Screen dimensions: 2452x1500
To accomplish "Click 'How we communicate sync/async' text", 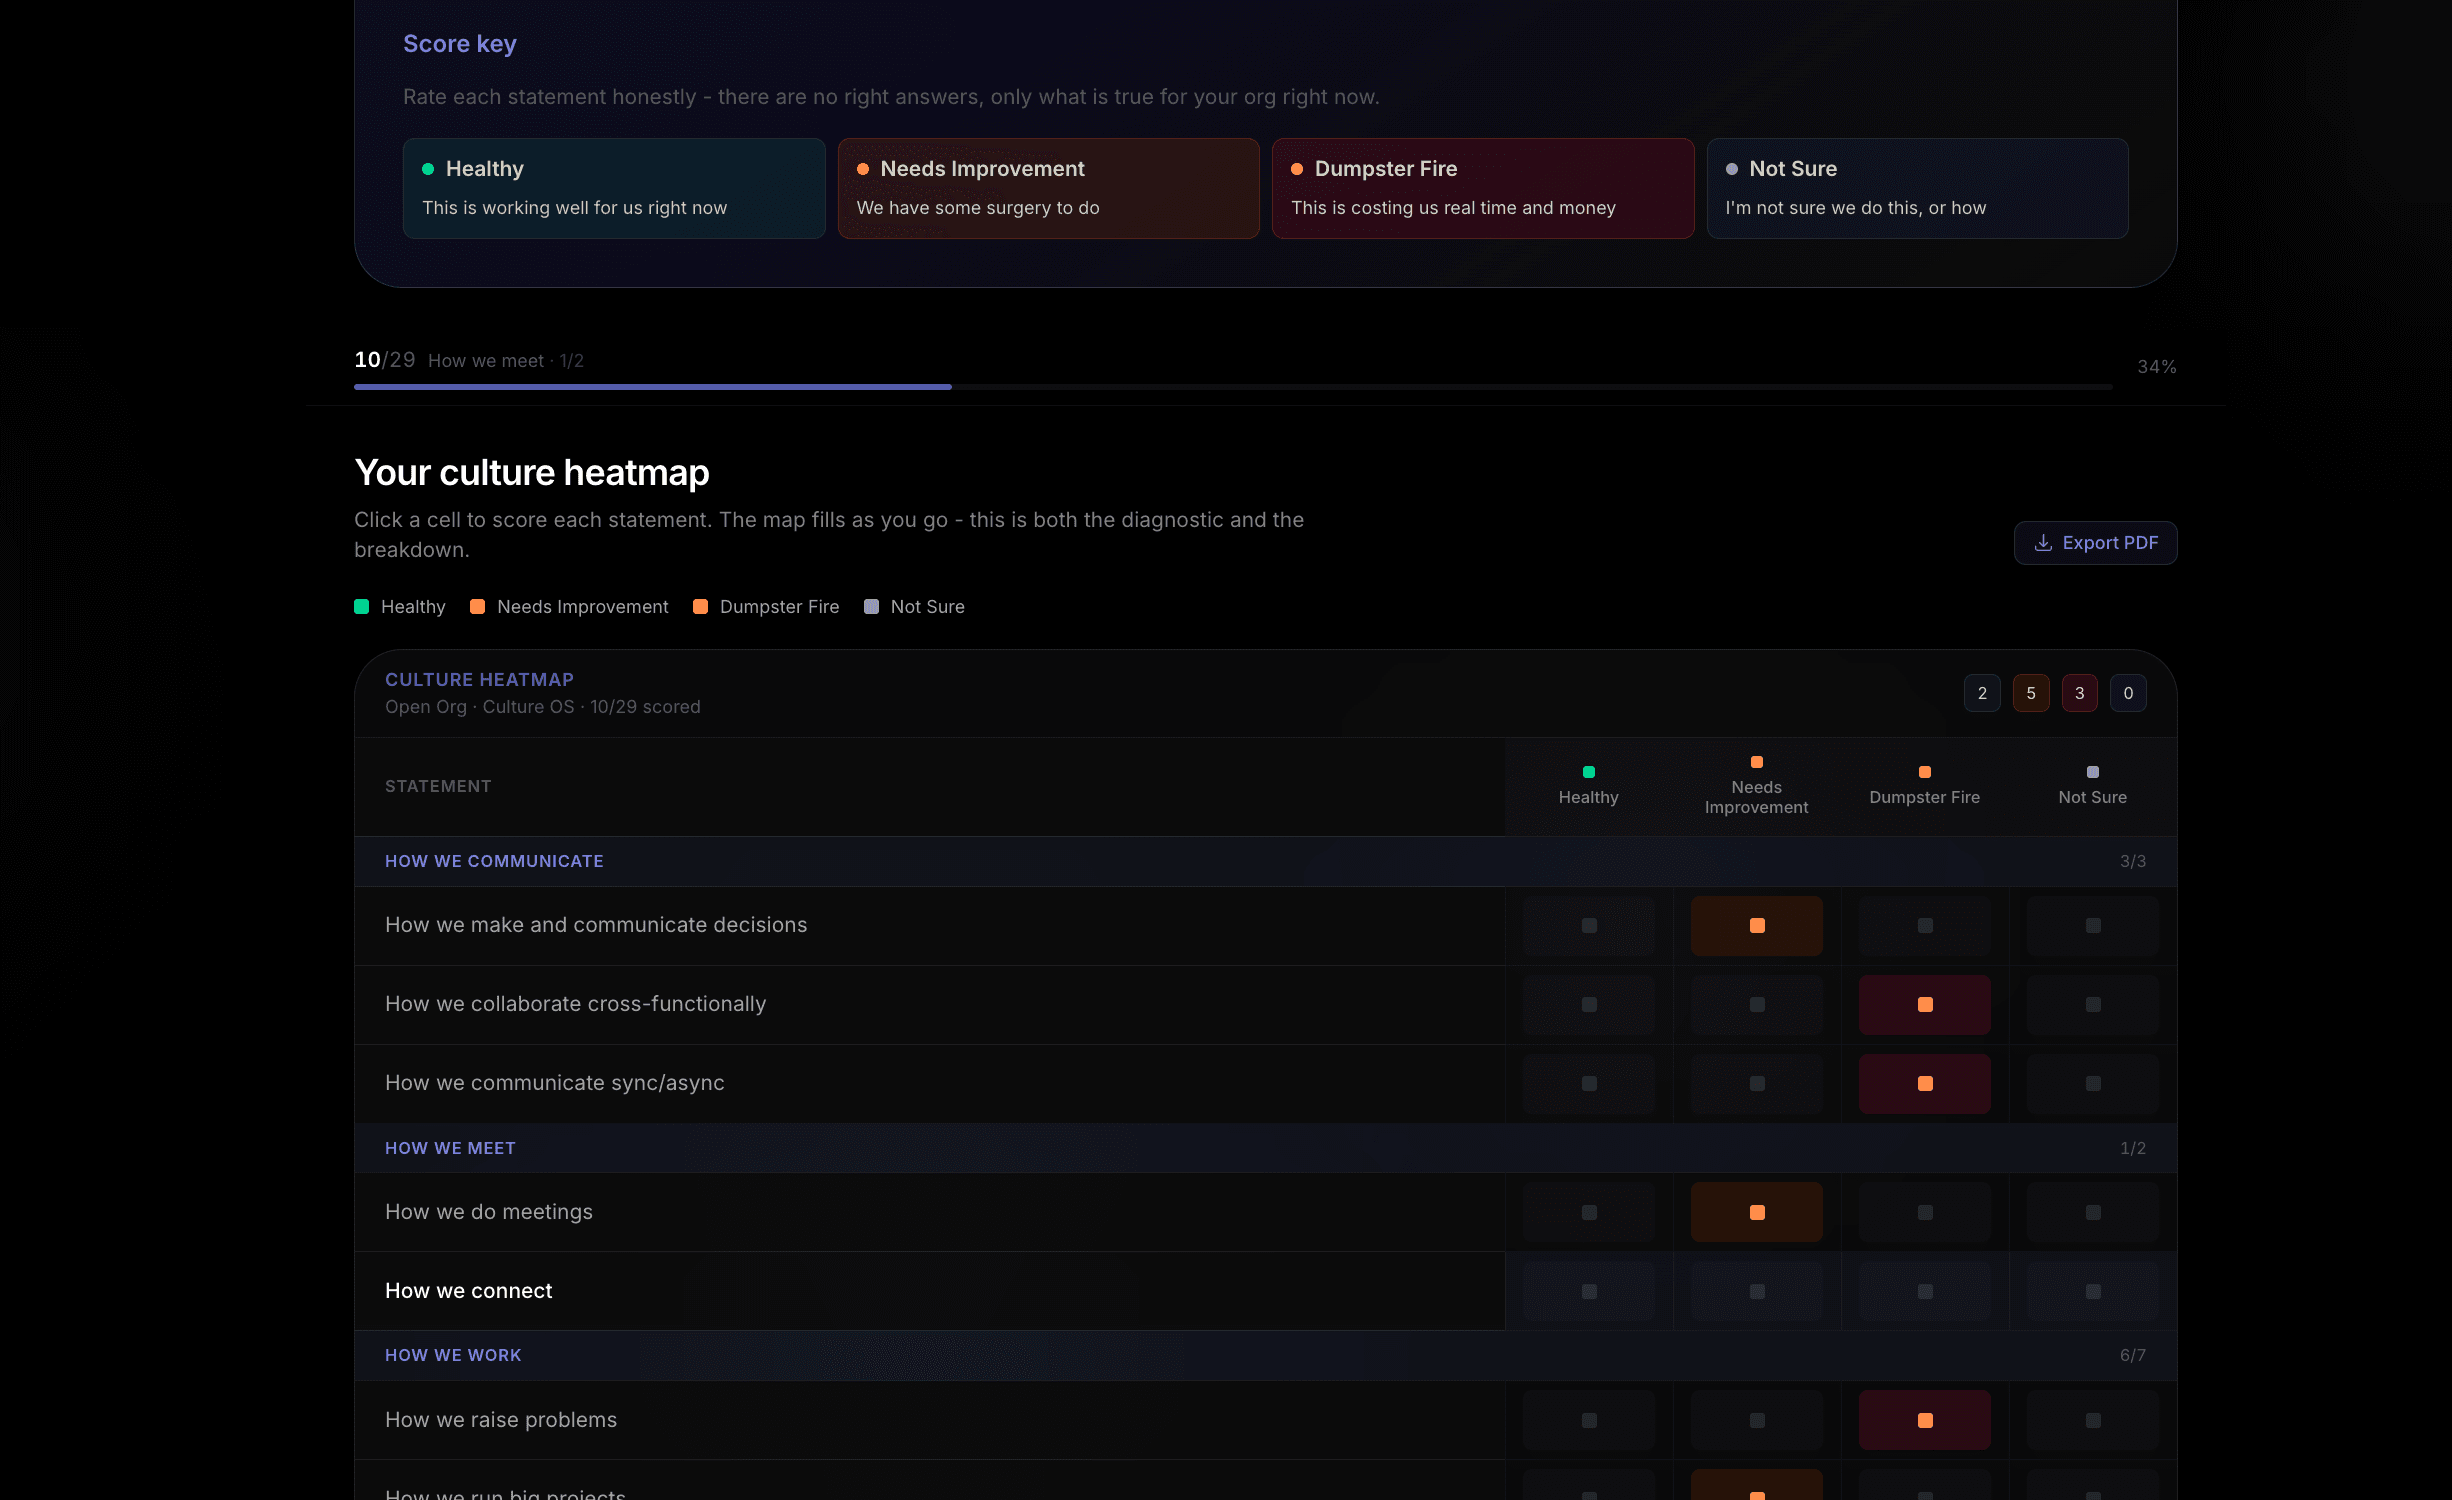I will pos(555,1083).
